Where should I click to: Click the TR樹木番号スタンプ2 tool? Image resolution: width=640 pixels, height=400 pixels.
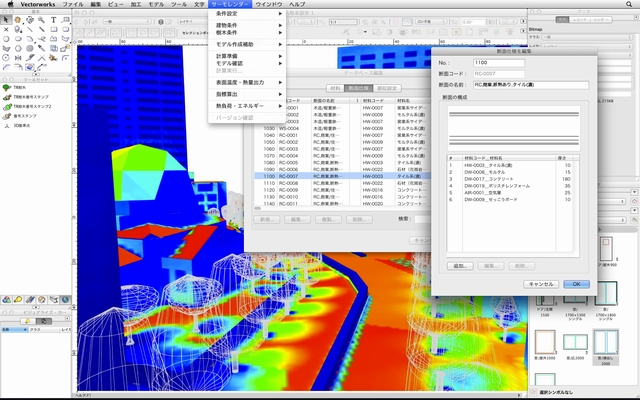28,106
